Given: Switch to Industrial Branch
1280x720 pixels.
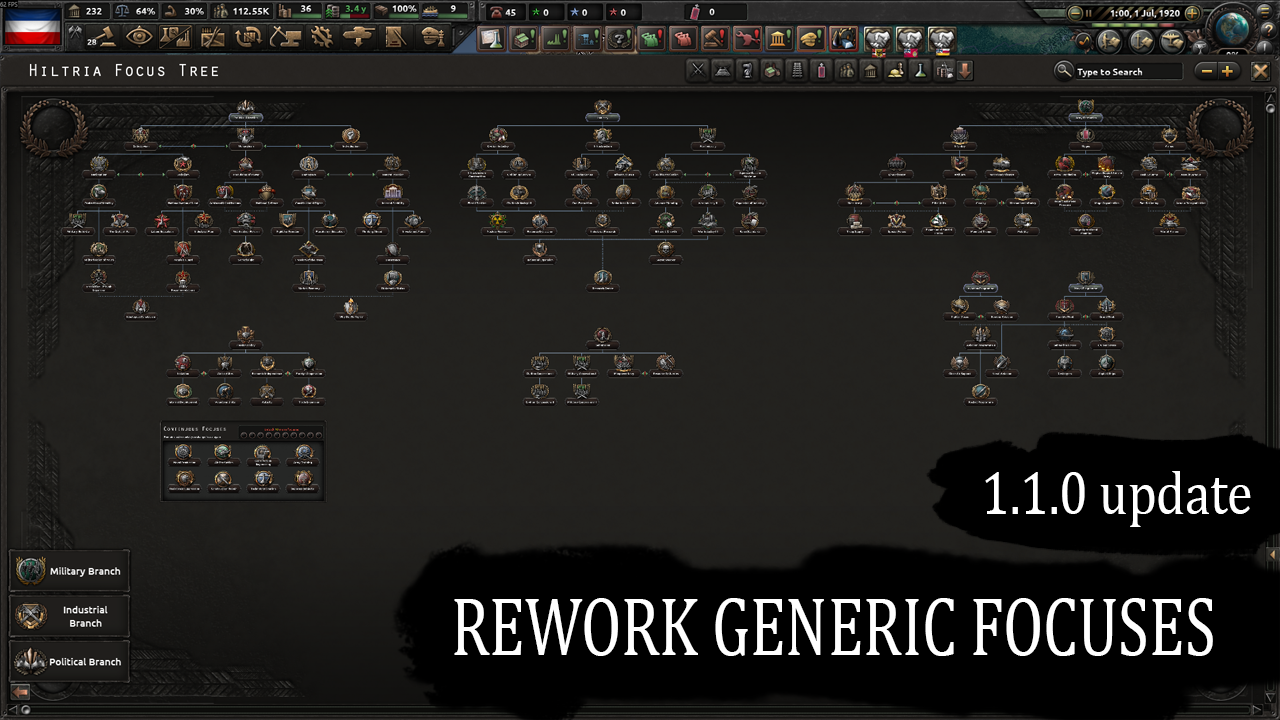Looking at the screenshot, I should pyautogui.click(x=70, y=616).
